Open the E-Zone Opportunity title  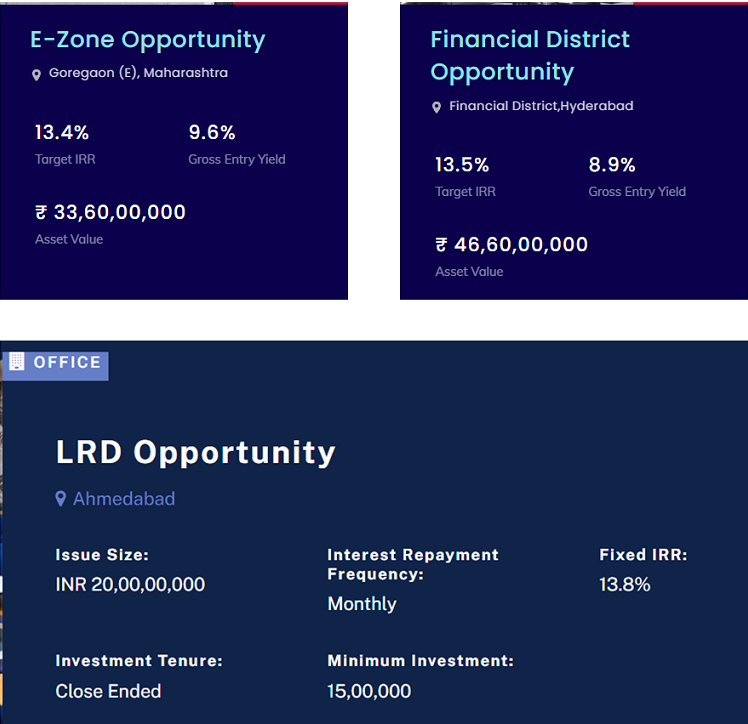148,40
